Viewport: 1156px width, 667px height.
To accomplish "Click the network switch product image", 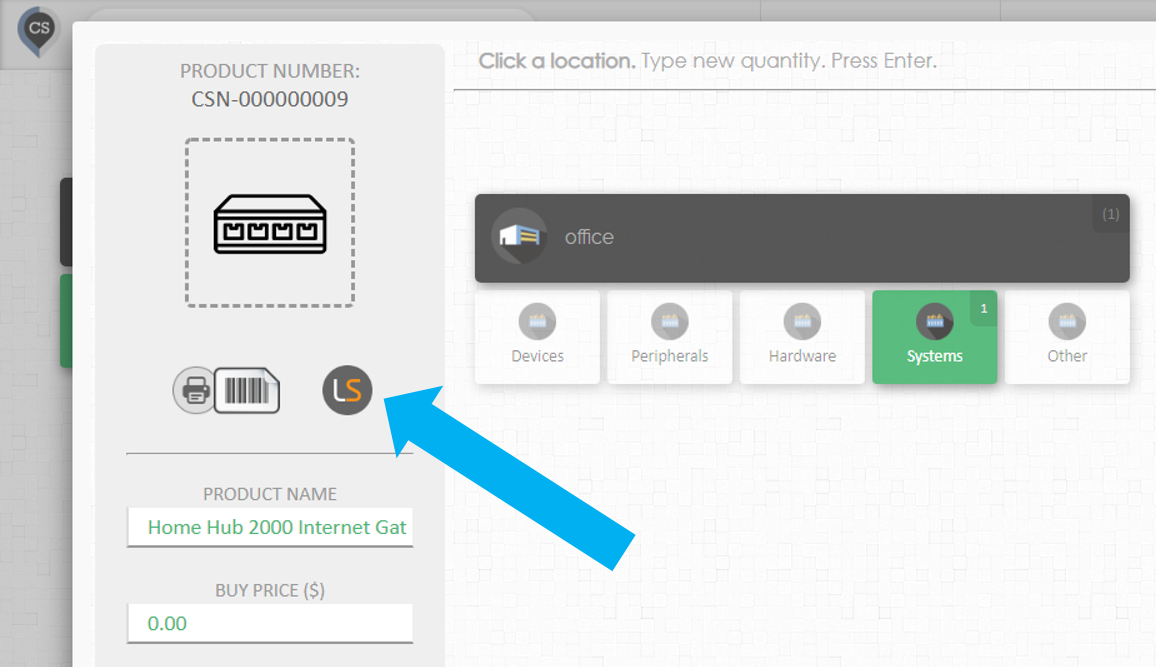I will 270,223.
